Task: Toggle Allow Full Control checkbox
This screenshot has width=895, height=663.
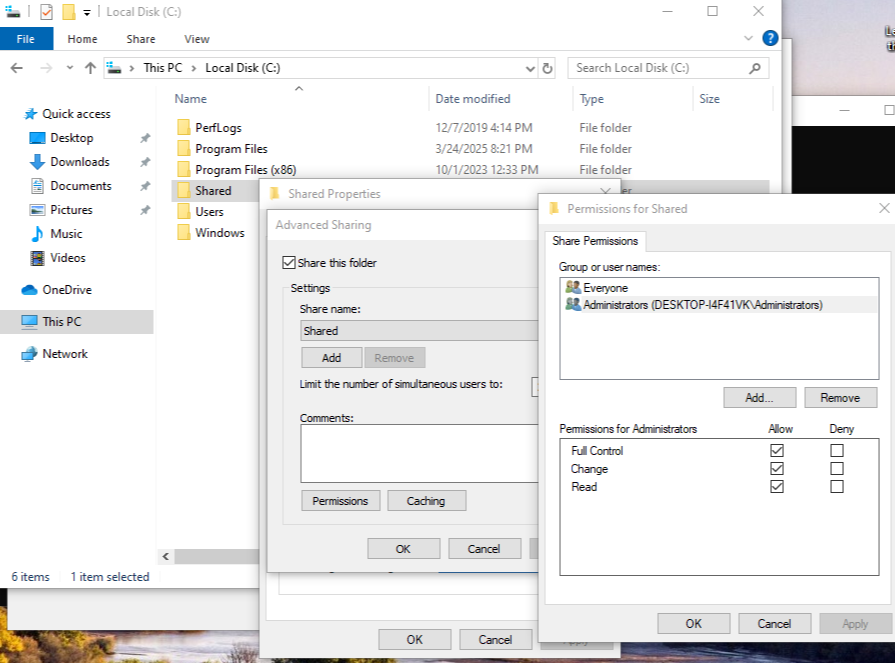Action: tap(776, 450)
